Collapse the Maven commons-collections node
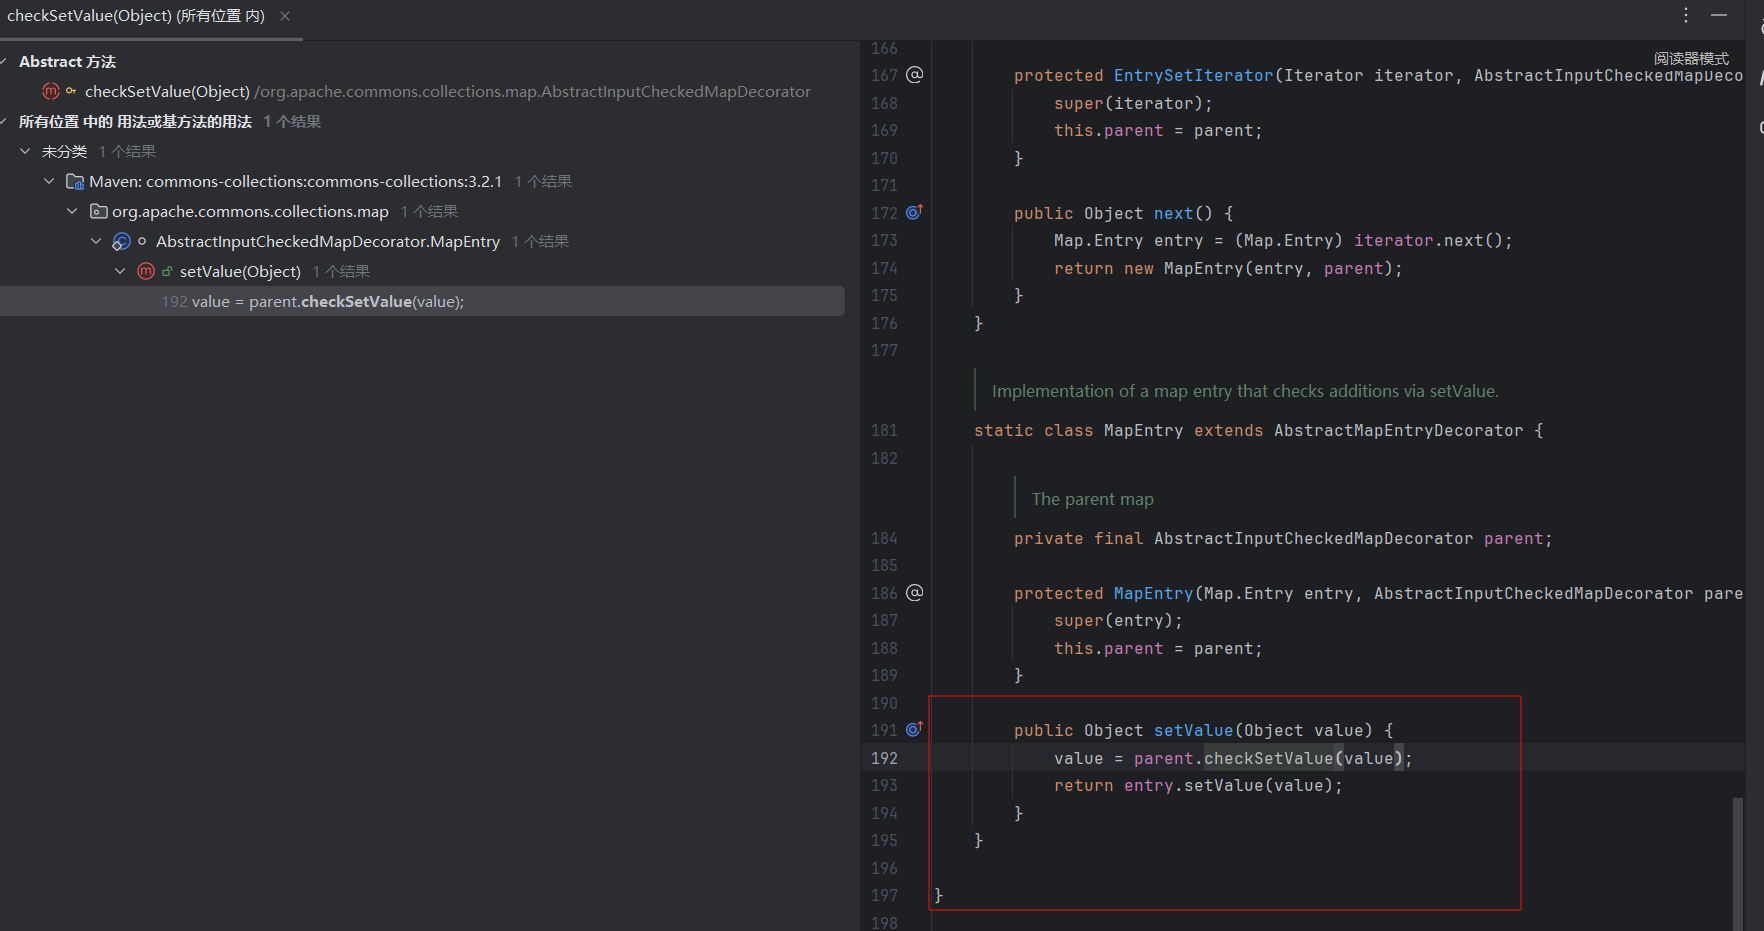The width and height of the screenshot is (1764, 931). 49,182
